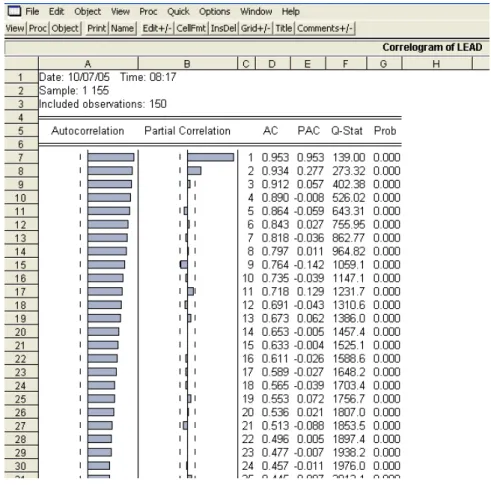Click PAC value -0.142
Image resolution: width=491 pixels, height=485 pixels.
[x=309, y=265]
